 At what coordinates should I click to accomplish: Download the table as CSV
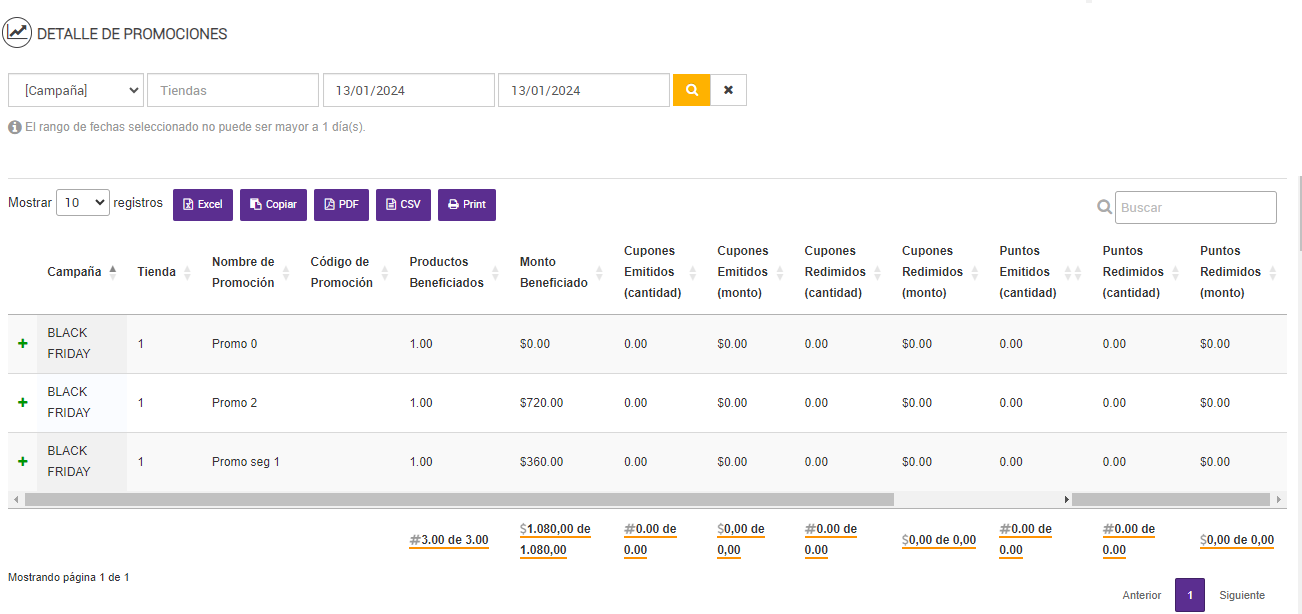click(x=403, y=204)
